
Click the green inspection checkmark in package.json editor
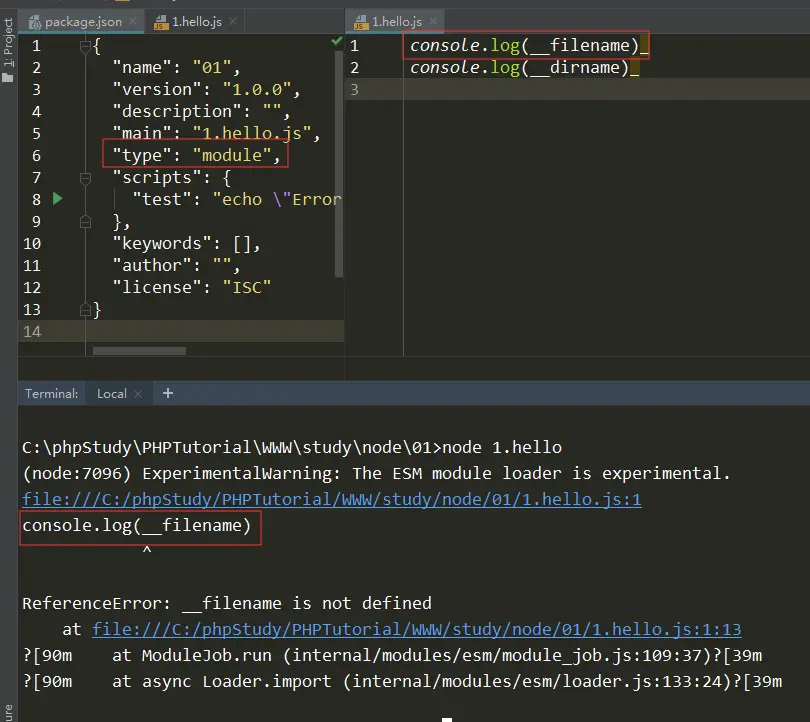[x=337, y=43]
